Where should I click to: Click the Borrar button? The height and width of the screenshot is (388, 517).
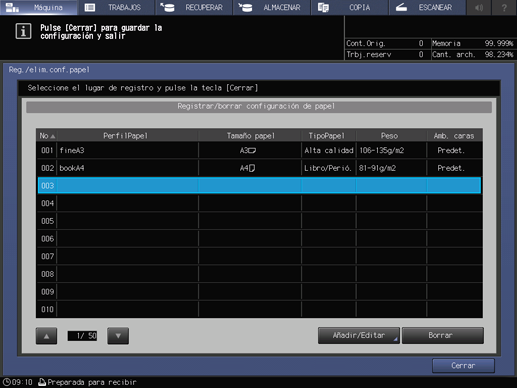click(443, 335)
